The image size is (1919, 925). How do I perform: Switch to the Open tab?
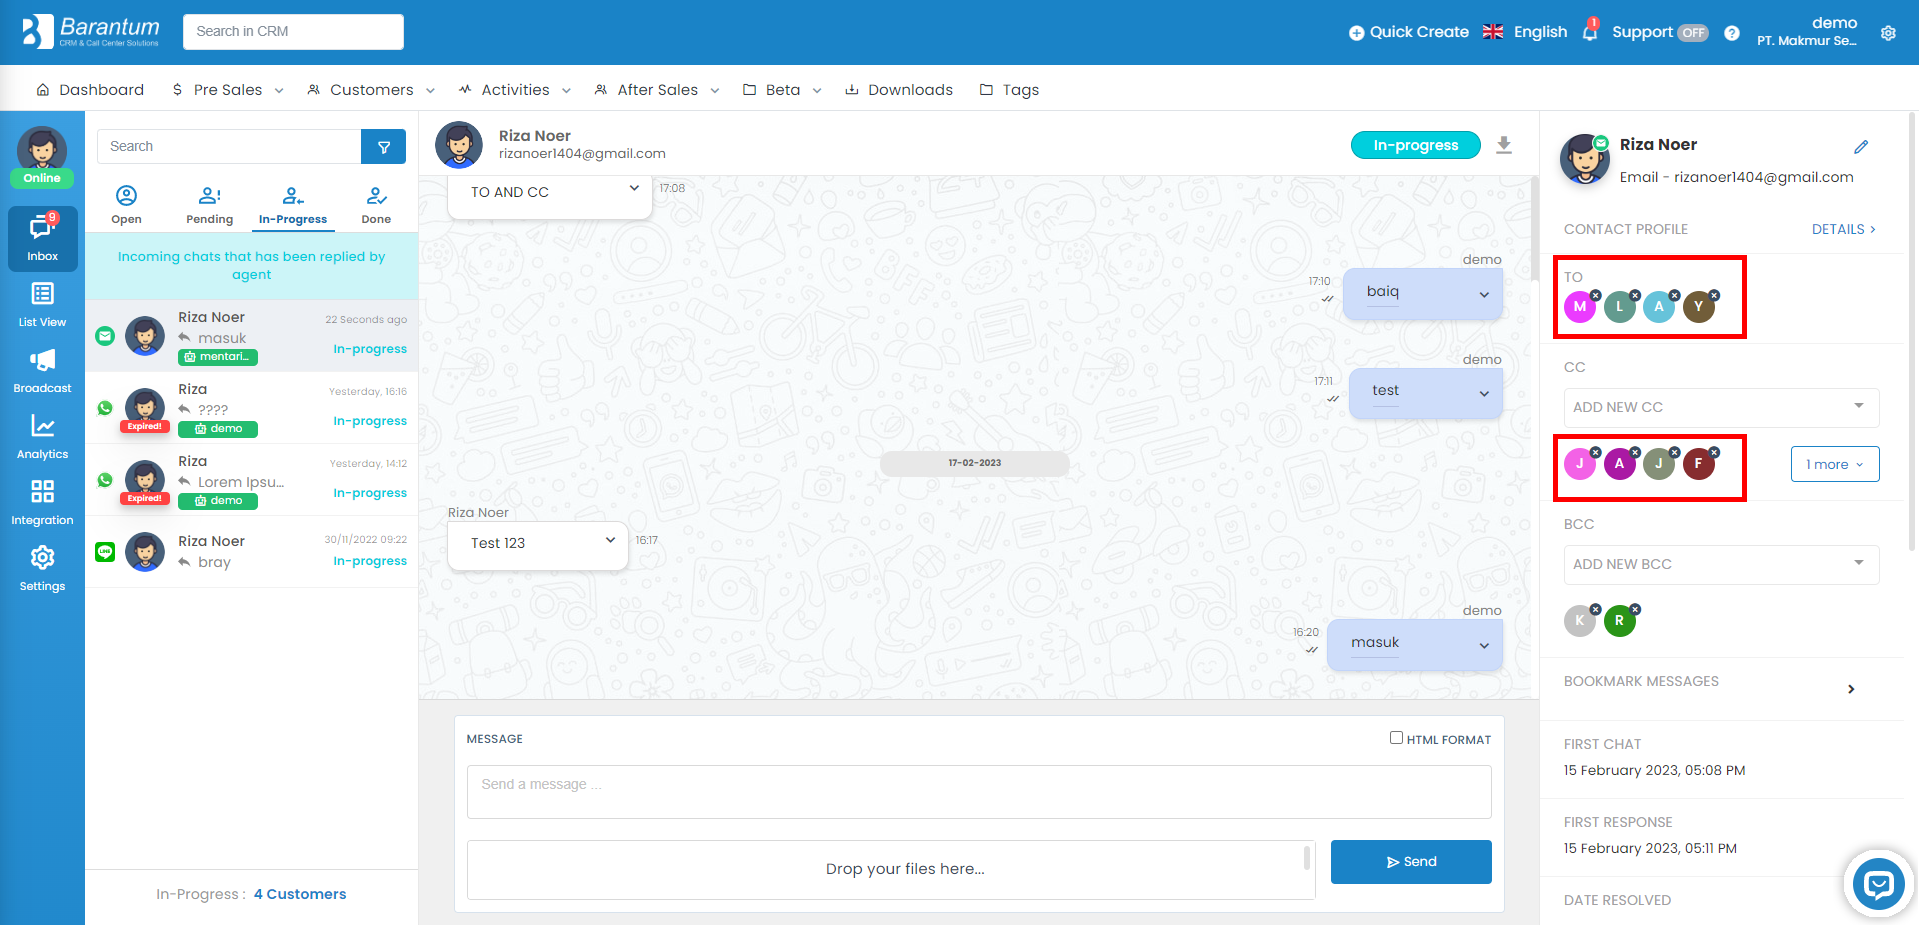pyautogui.click(x=126, y=204)
